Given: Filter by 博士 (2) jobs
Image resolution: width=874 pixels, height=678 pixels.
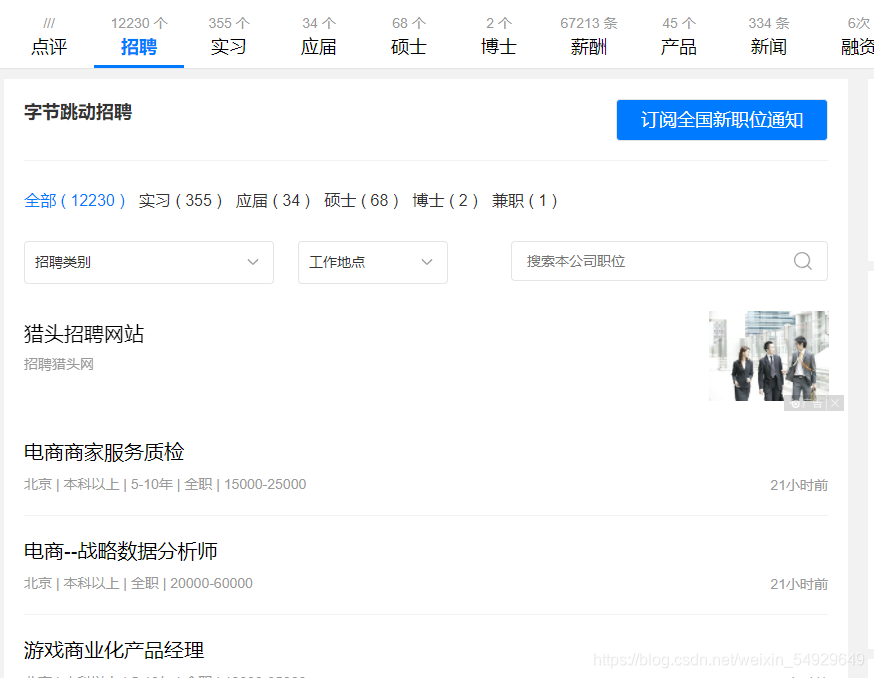Looking at the screenshot, I should pyautogui.click(x=445, y=201).
